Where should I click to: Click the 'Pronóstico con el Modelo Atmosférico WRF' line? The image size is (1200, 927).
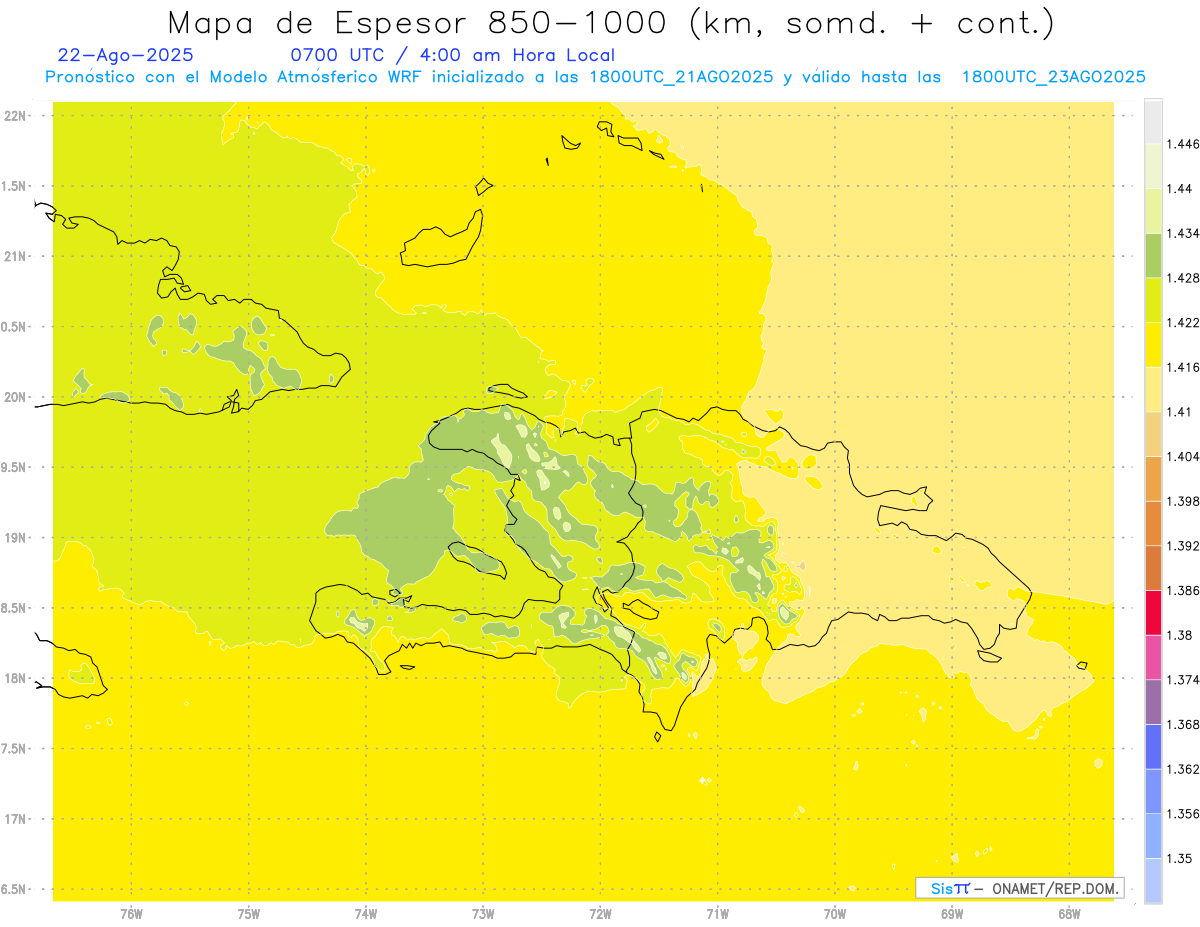595,77
